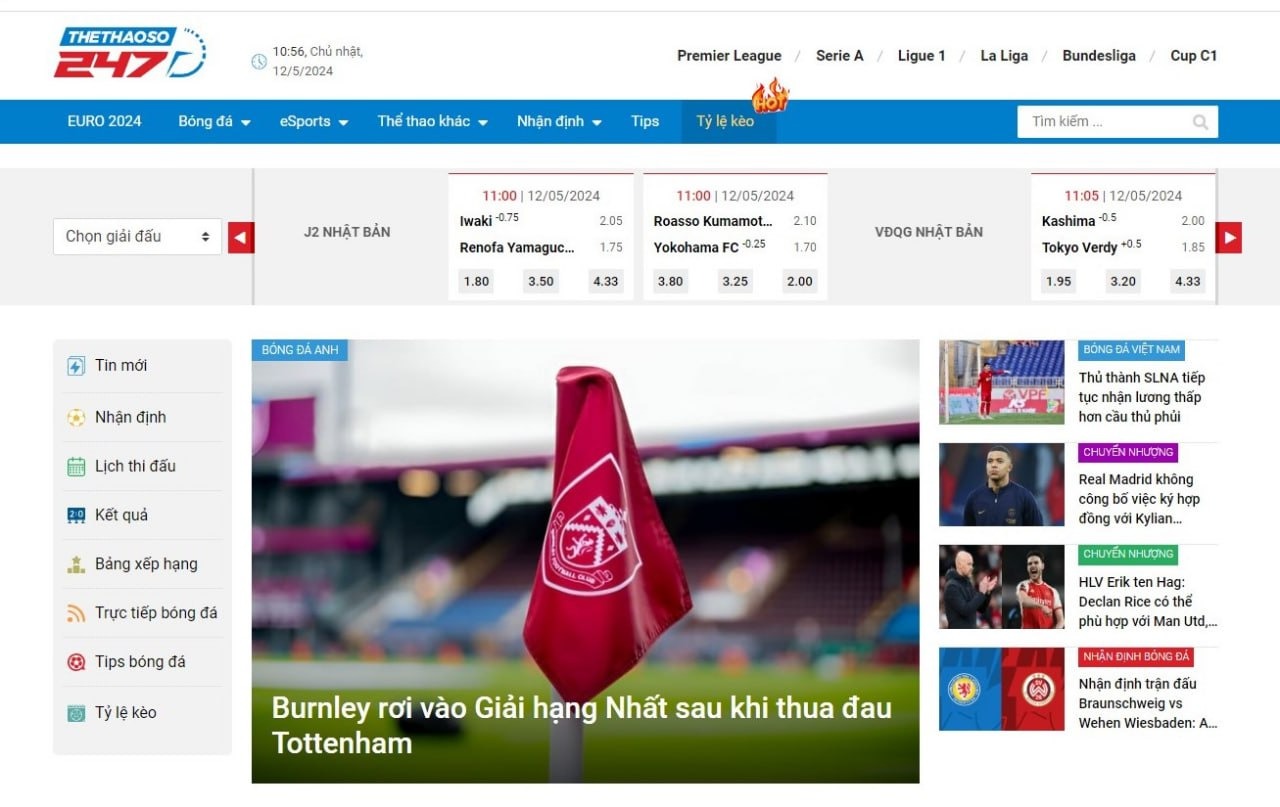Image resolution: width=1280 pixels, height=807 pixels.
Task: Click the 1.95 odds for Kashima match
Action: pos(1059,281)
